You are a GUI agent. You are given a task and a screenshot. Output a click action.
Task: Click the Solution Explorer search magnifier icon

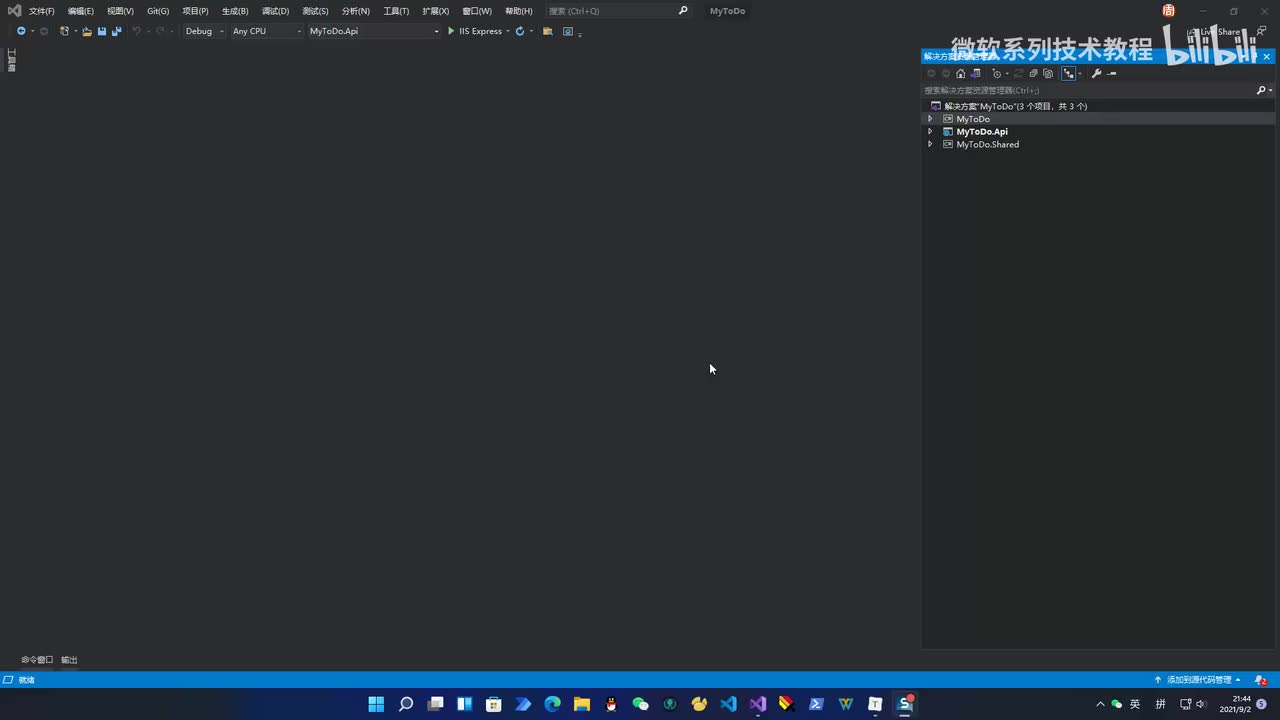point(1261,90)
